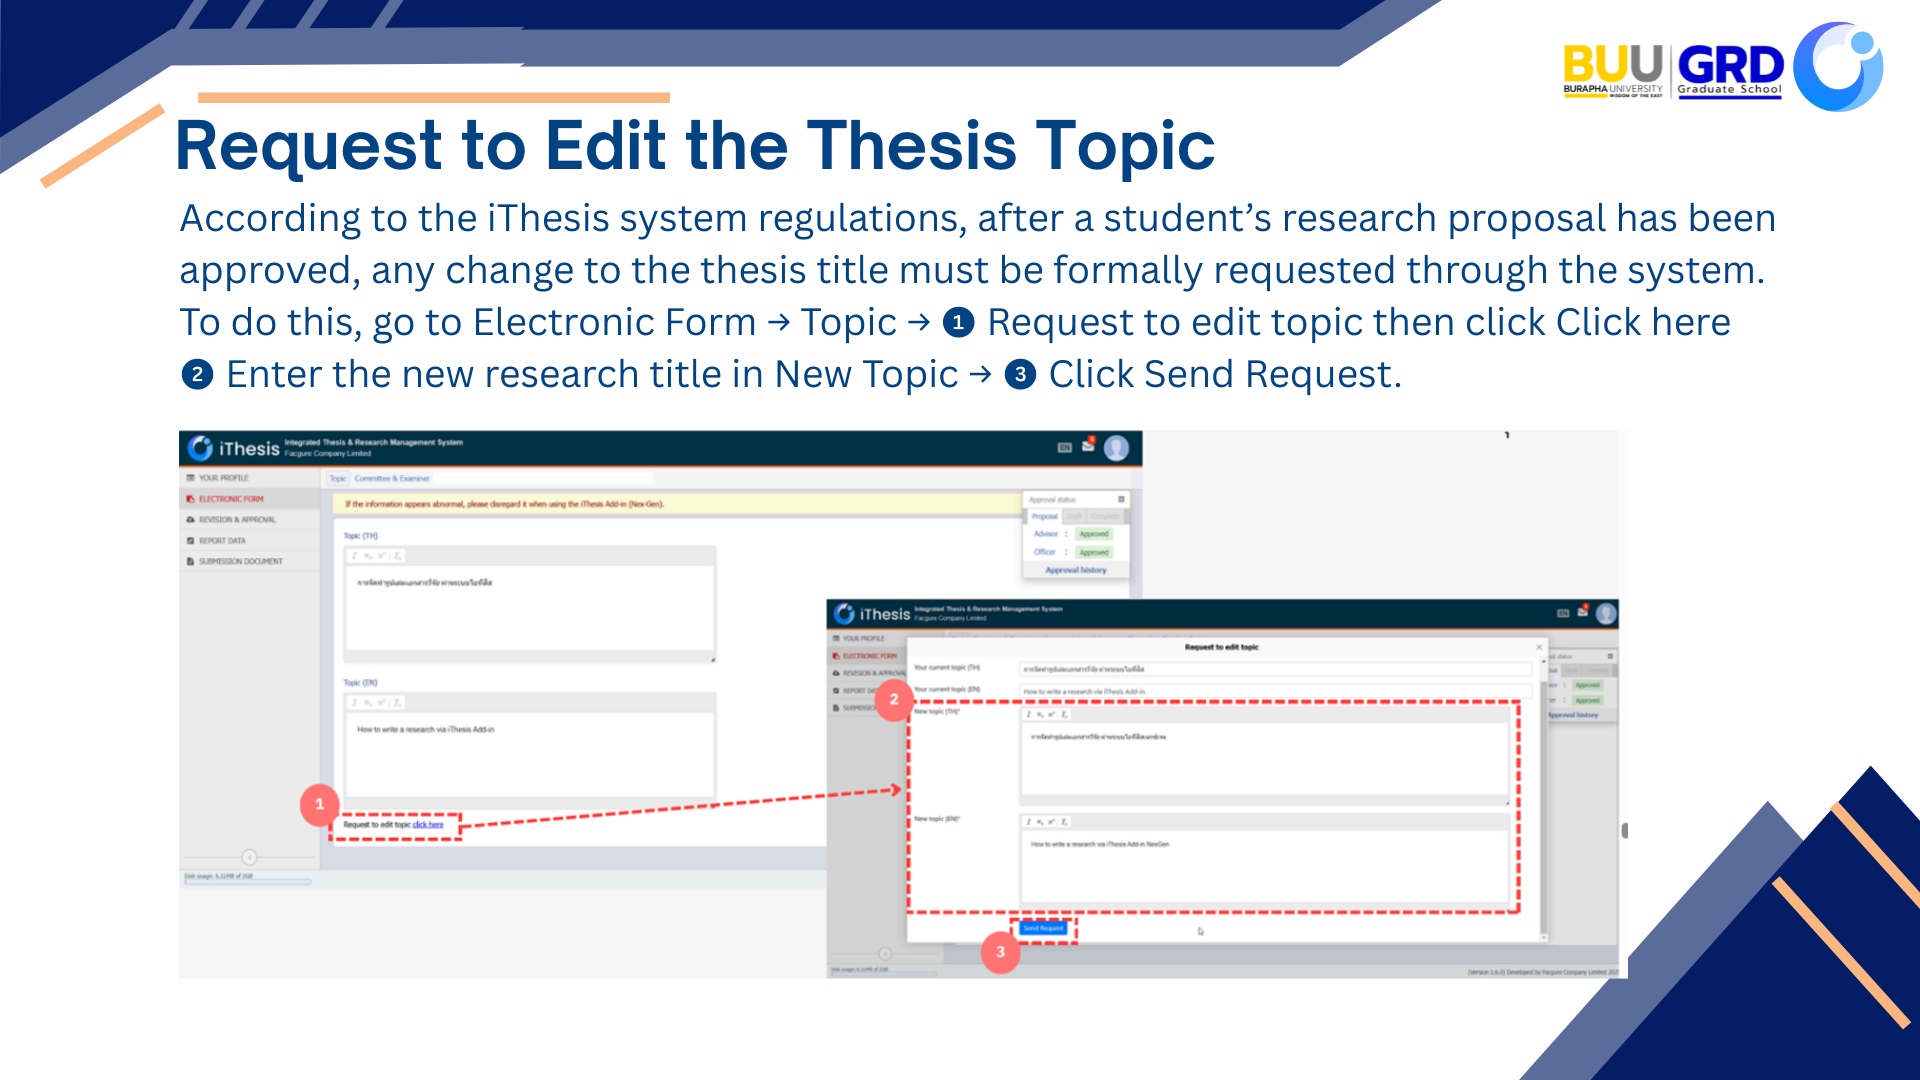Open Revision & Approval in left sidebar
The height and width of the screenshot is (1080, 1920).
236,520
